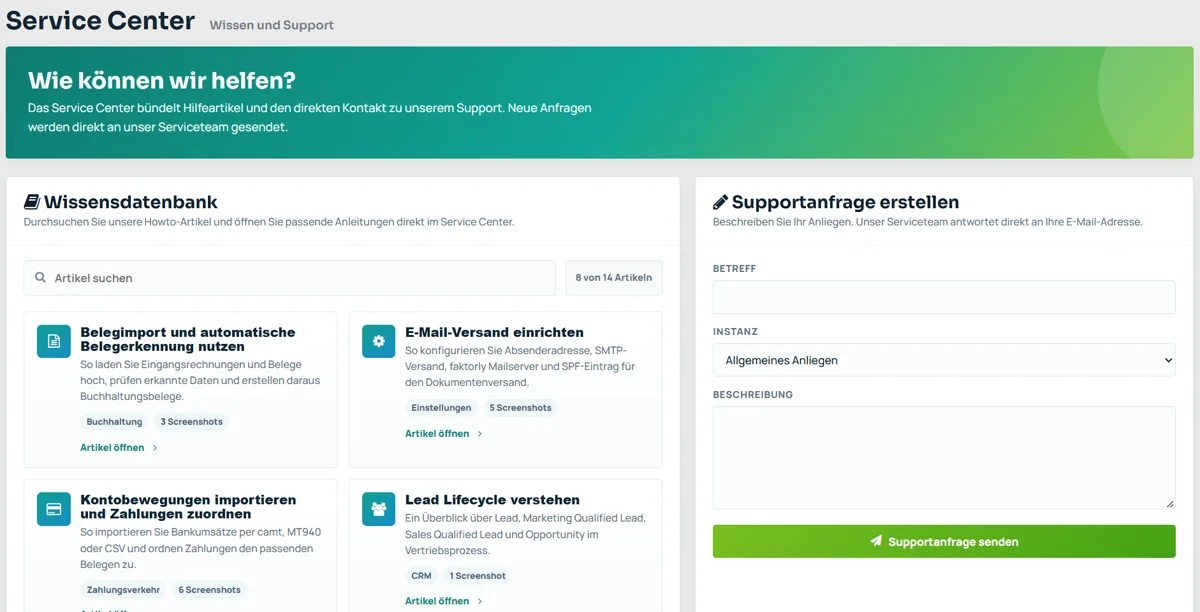Click the 5 Screenshots tag
The width and height of the screenshot is (1200, 612).
(521, 408)
